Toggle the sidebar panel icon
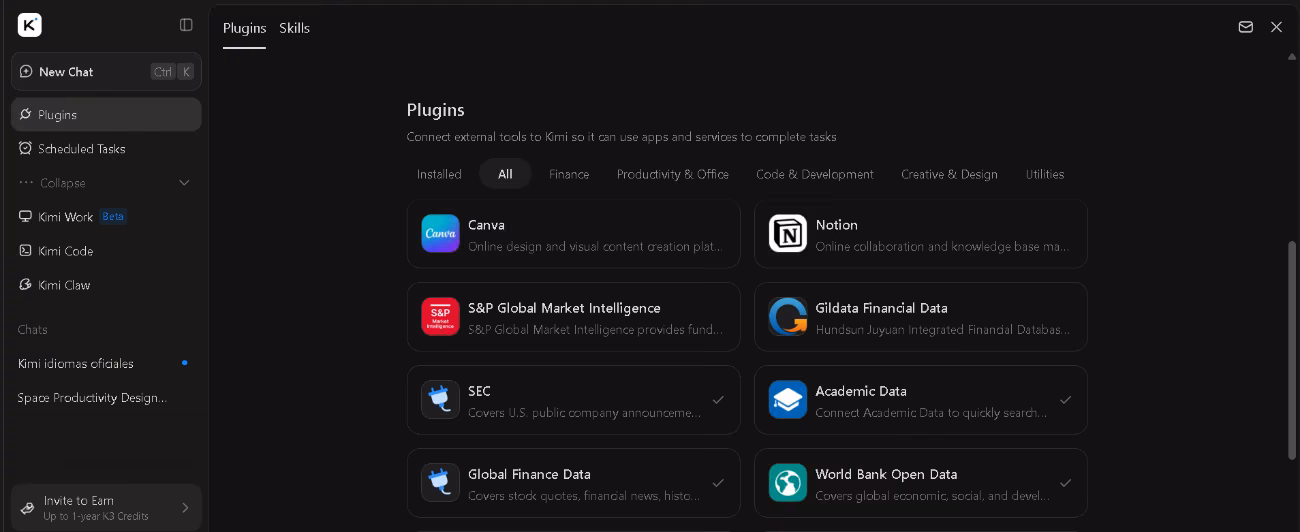Viewport: 1300px width, 532px height. click(186, 25)
